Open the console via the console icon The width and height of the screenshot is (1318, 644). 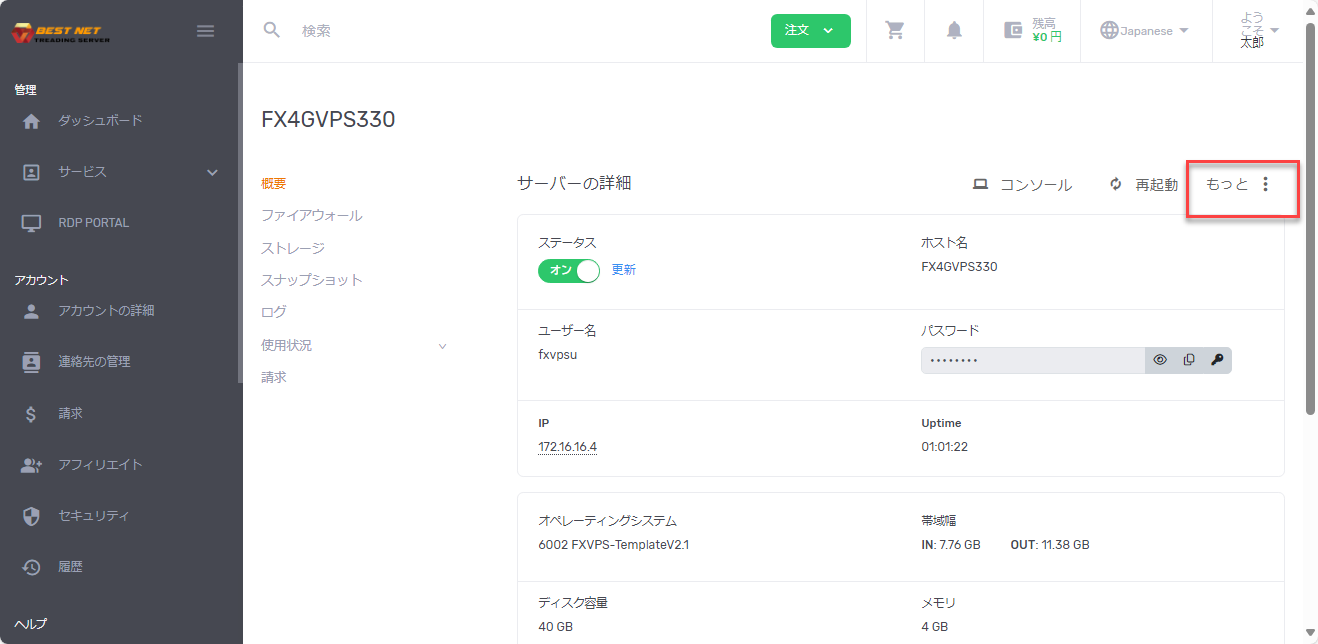[x=980, y=184]
